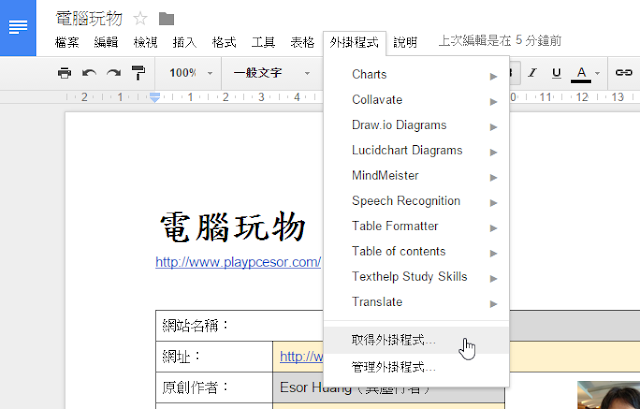Click the author photo thumbnail
Image resolution: width=640 pixels, height=409 pixels.
click(x=608, y=395)
